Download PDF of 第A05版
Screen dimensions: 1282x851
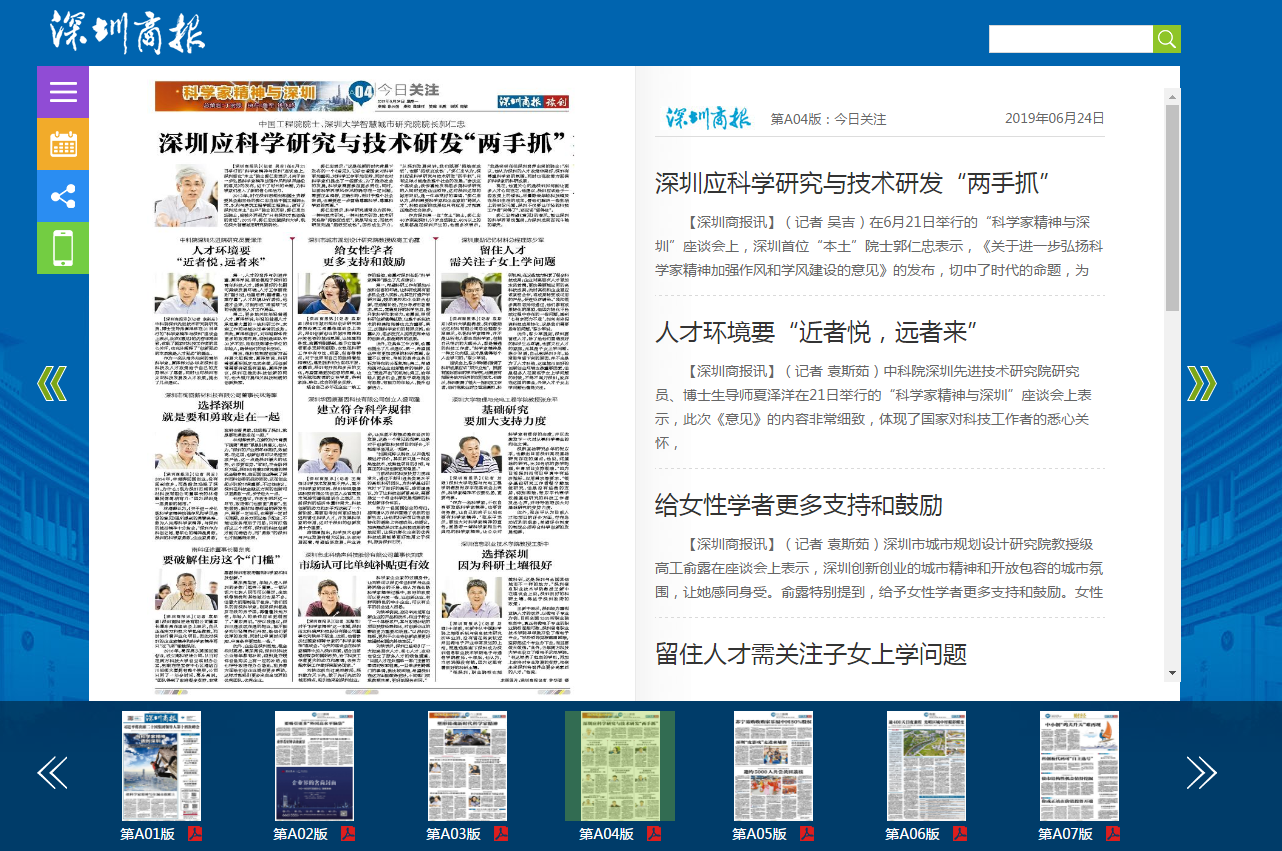click(x=807, y=834)
